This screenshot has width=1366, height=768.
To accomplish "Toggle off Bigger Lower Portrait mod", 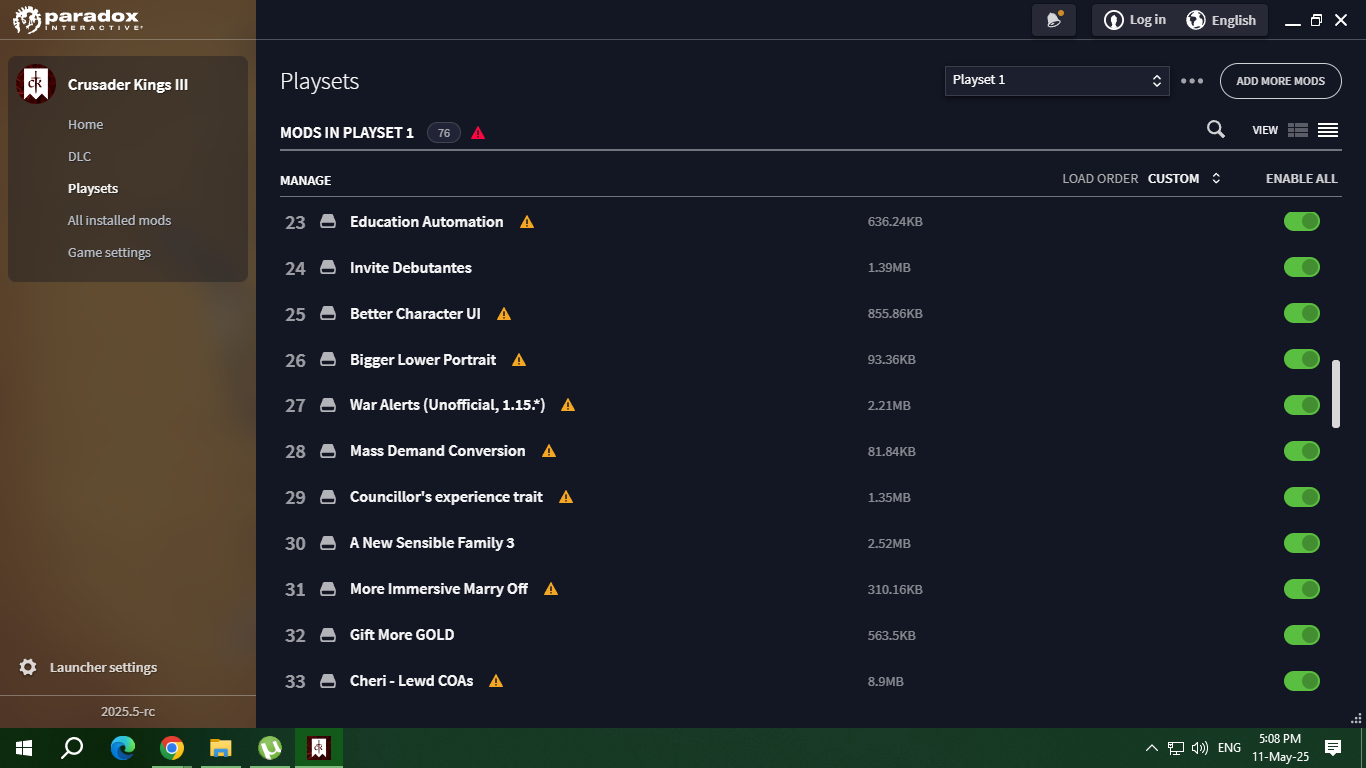I will pos(1302,359).
